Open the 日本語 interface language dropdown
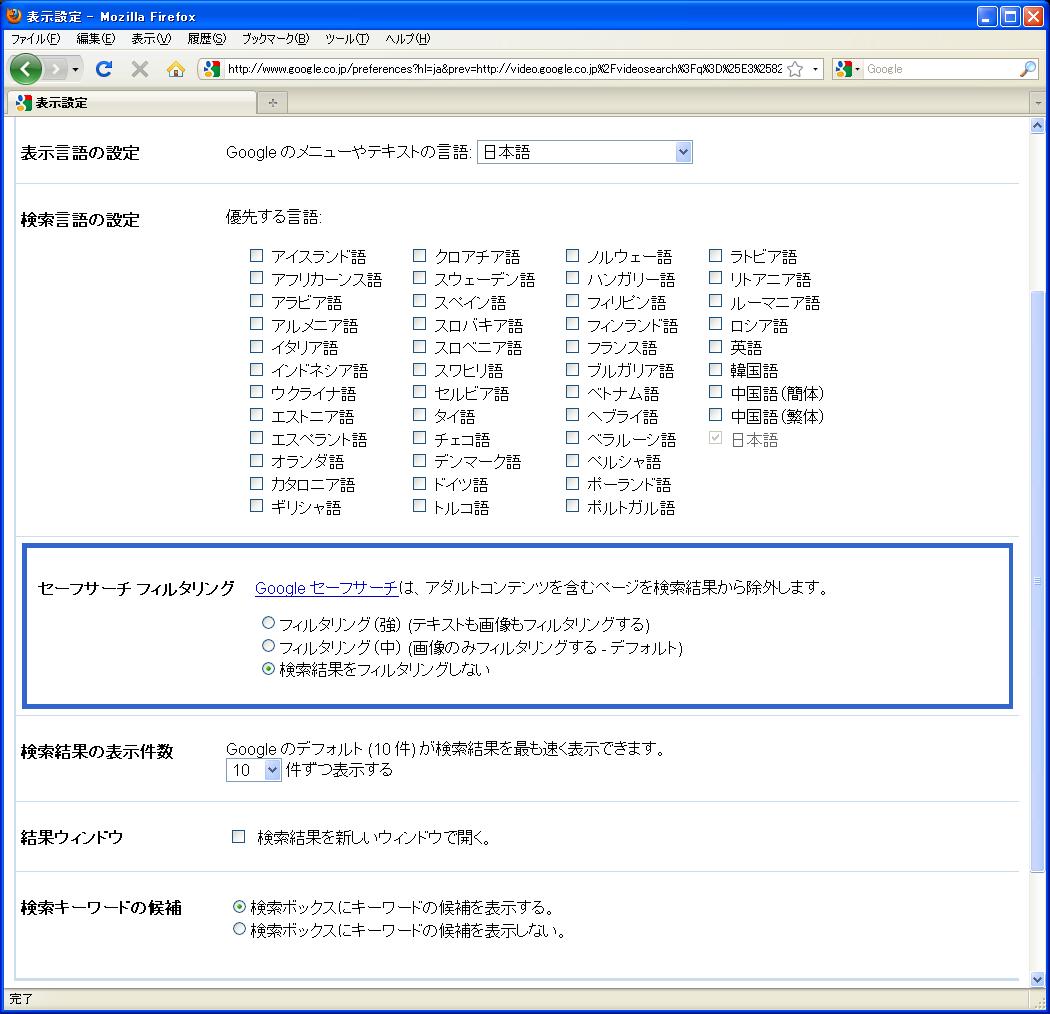 585,152
